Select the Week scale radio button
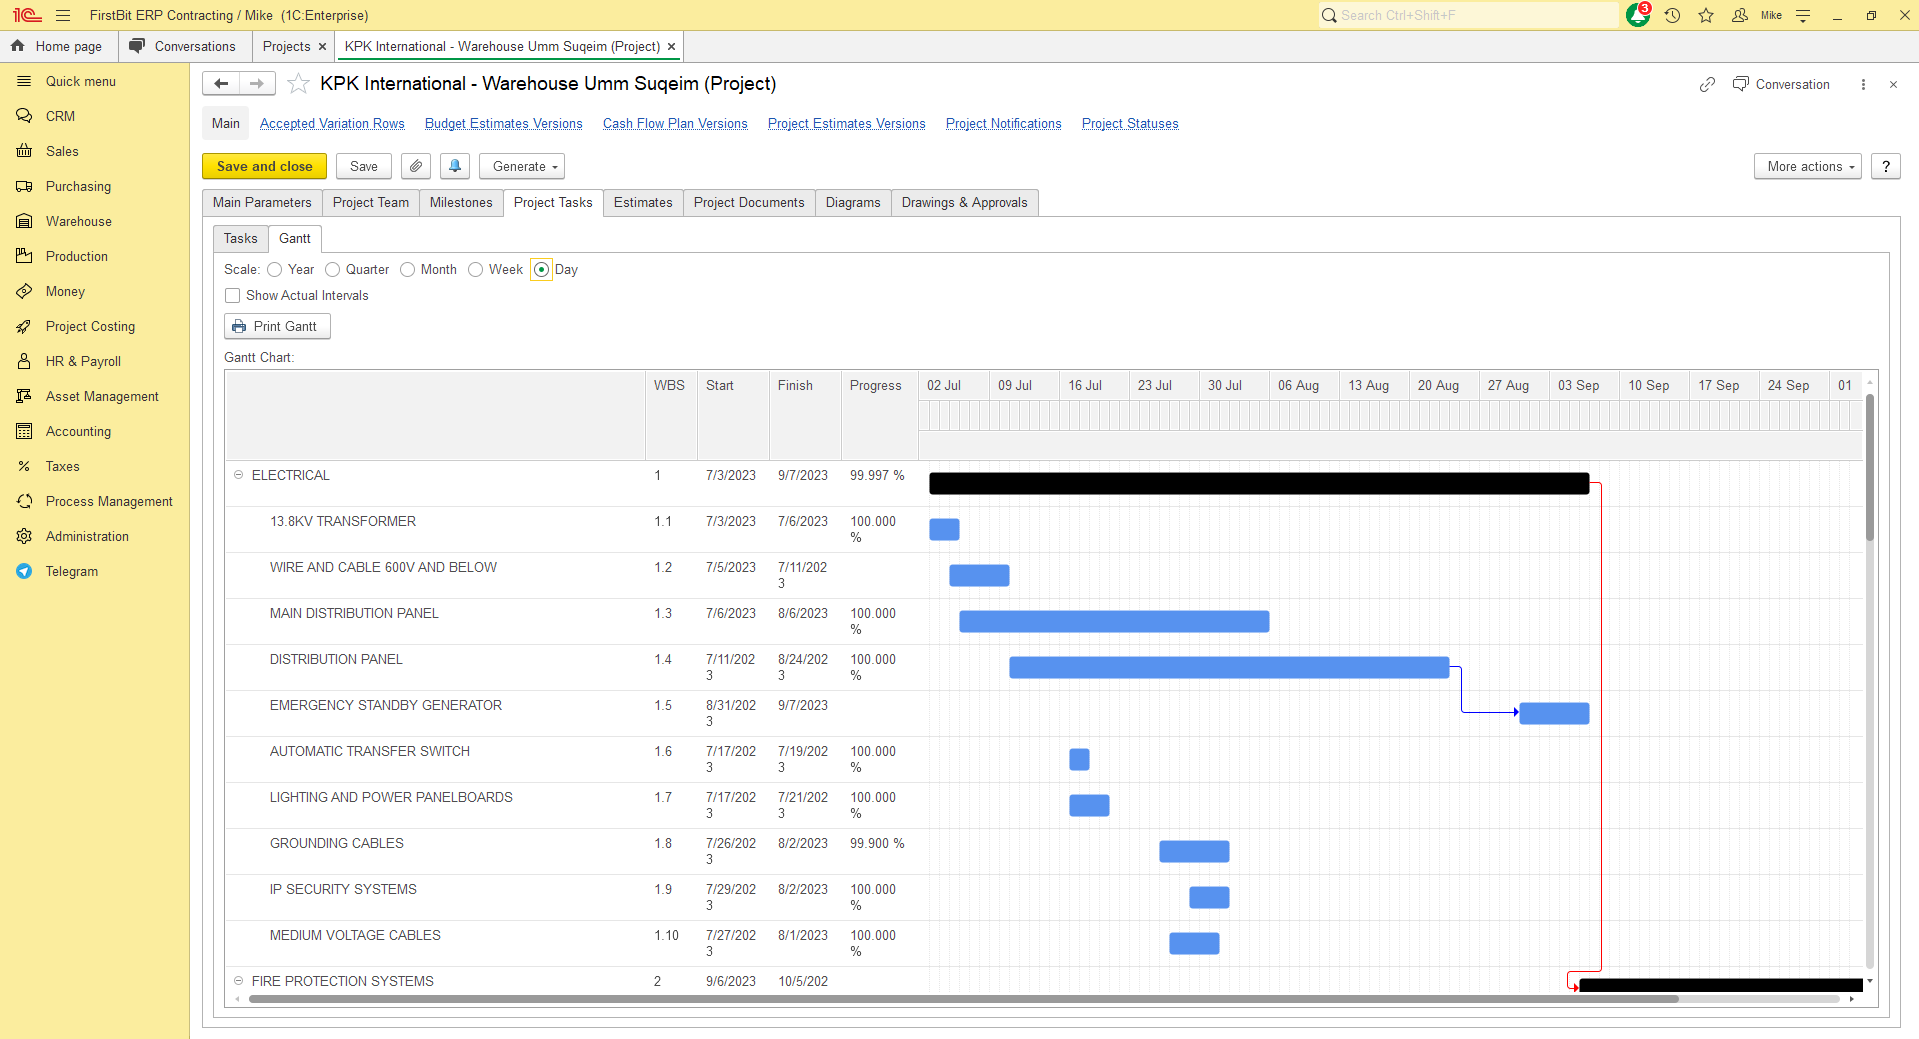1919x1039 pixels. [476, 270]
